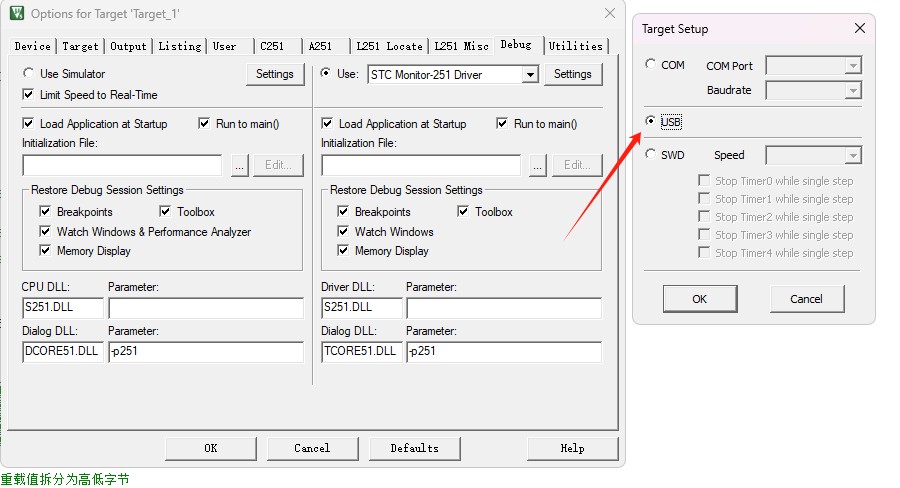Switch to L251 Misc tab
900x488 pixels.
point(461,47)
